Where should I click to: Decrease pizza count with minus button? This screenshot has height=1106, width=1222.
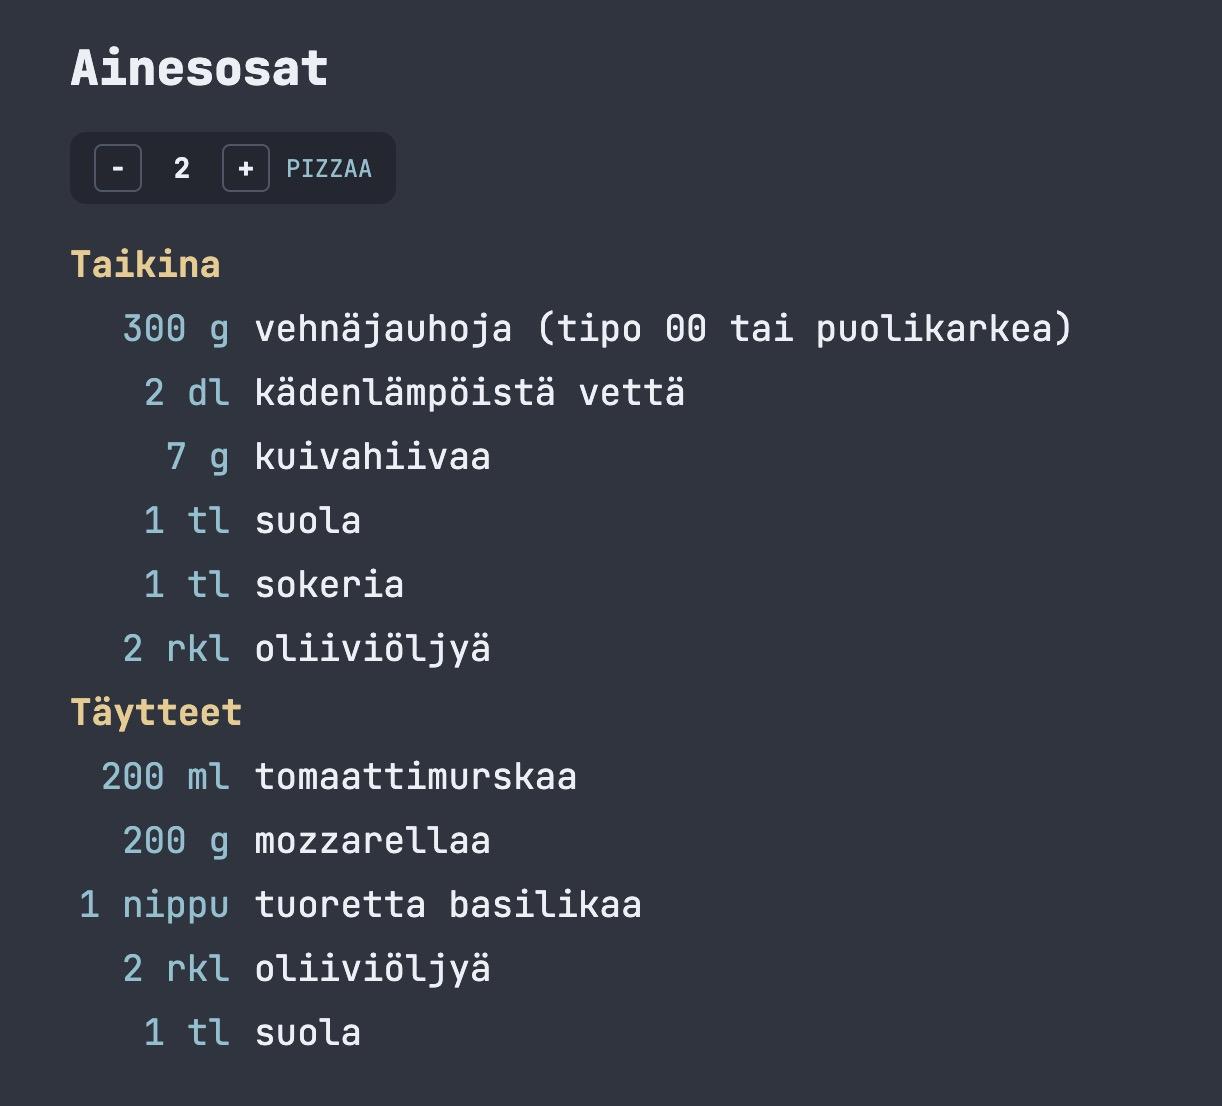118,168
